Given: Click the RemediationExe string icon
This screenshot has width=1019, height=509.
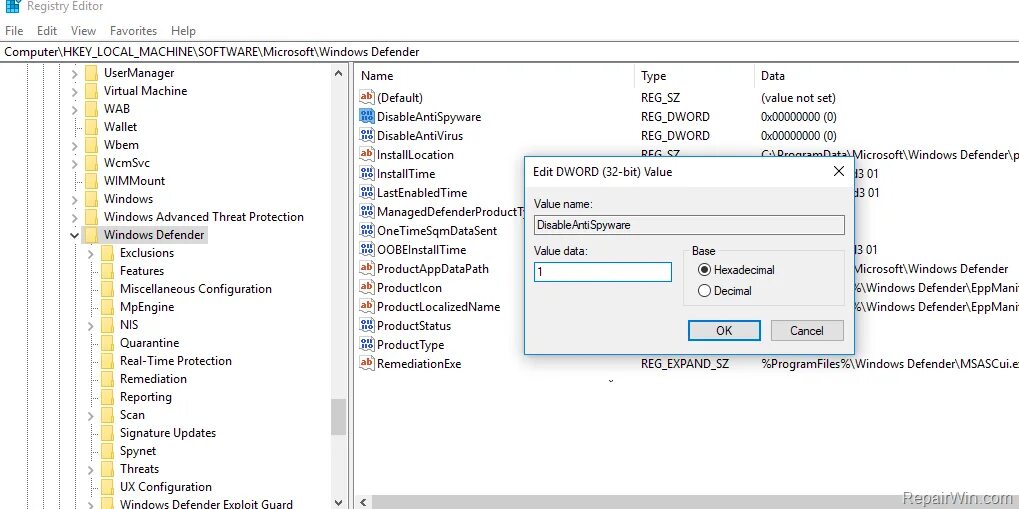Looking at the screenshot, I should pos(367,363).
